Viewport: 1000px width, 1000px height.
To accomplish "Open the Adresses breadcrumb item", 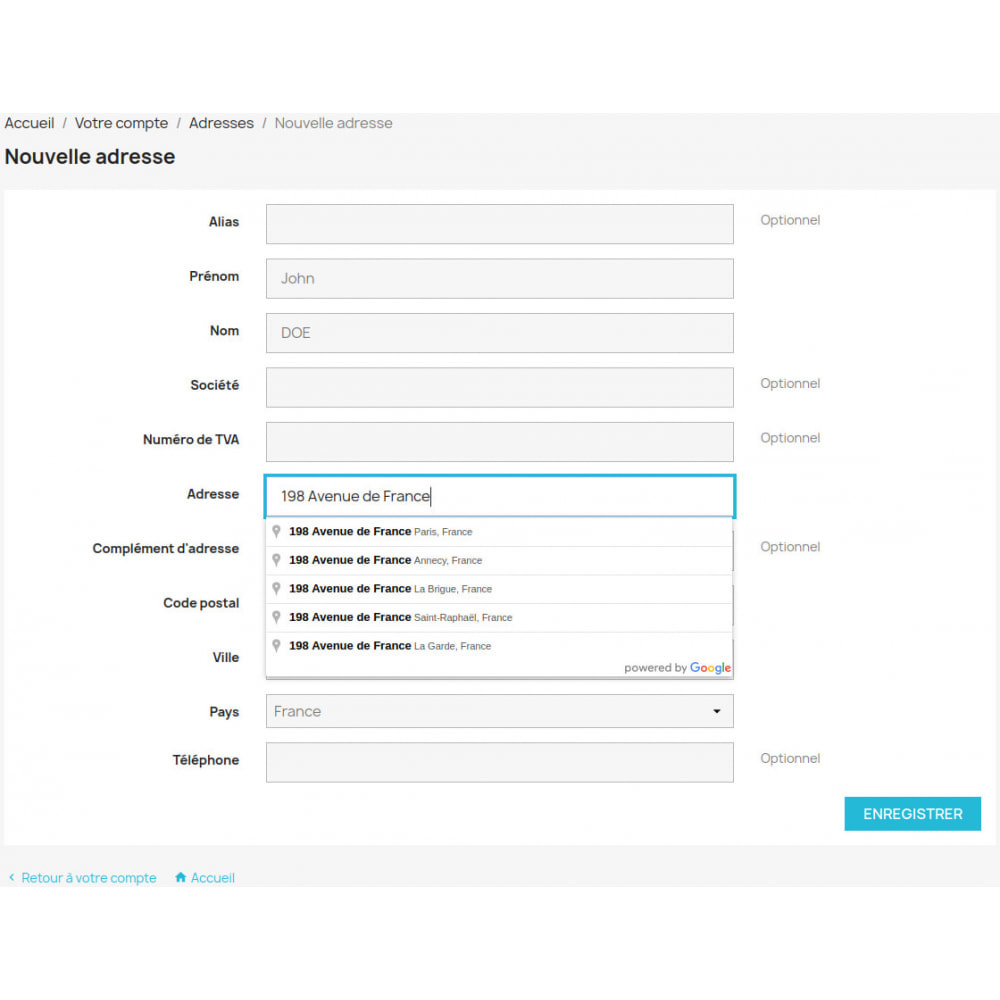I will 221,123.
